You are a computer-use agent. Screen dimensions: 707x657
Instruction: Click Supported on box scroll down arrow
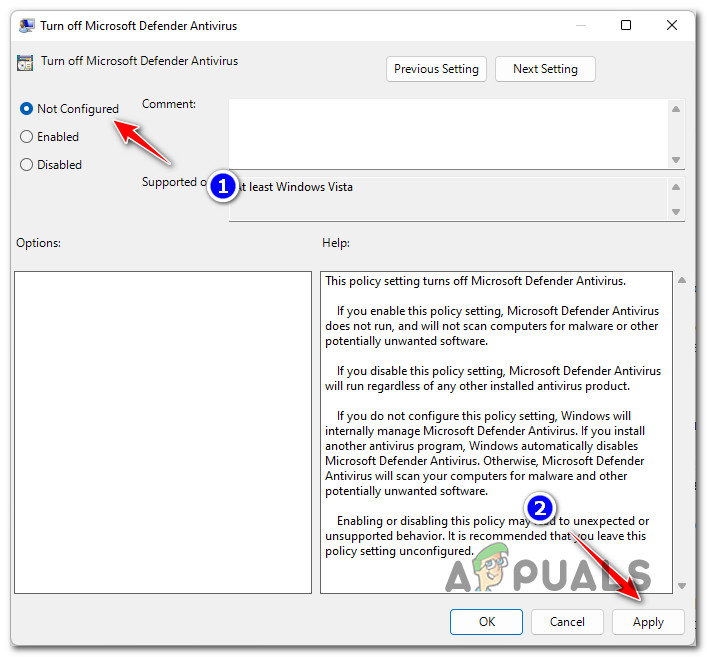coord(676,211)
